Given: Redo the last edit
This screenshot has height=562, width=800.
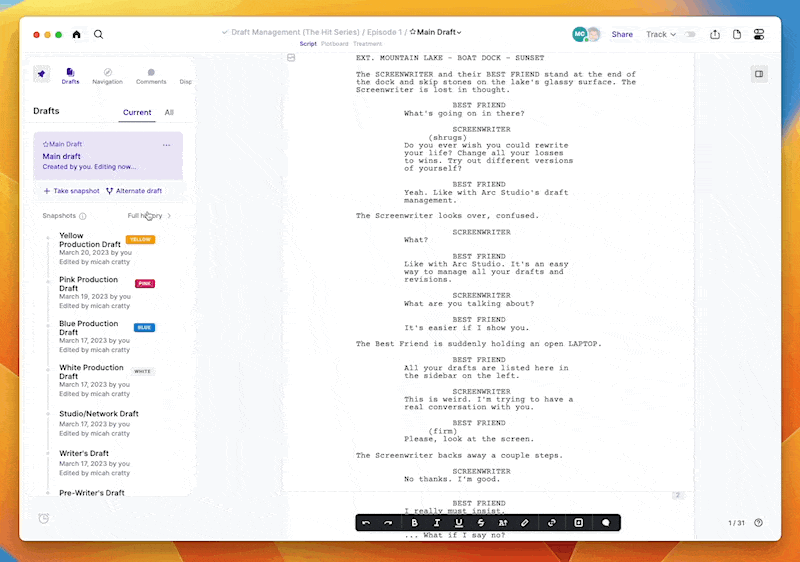Looking at the screenshot, I should tap(388, 523).
